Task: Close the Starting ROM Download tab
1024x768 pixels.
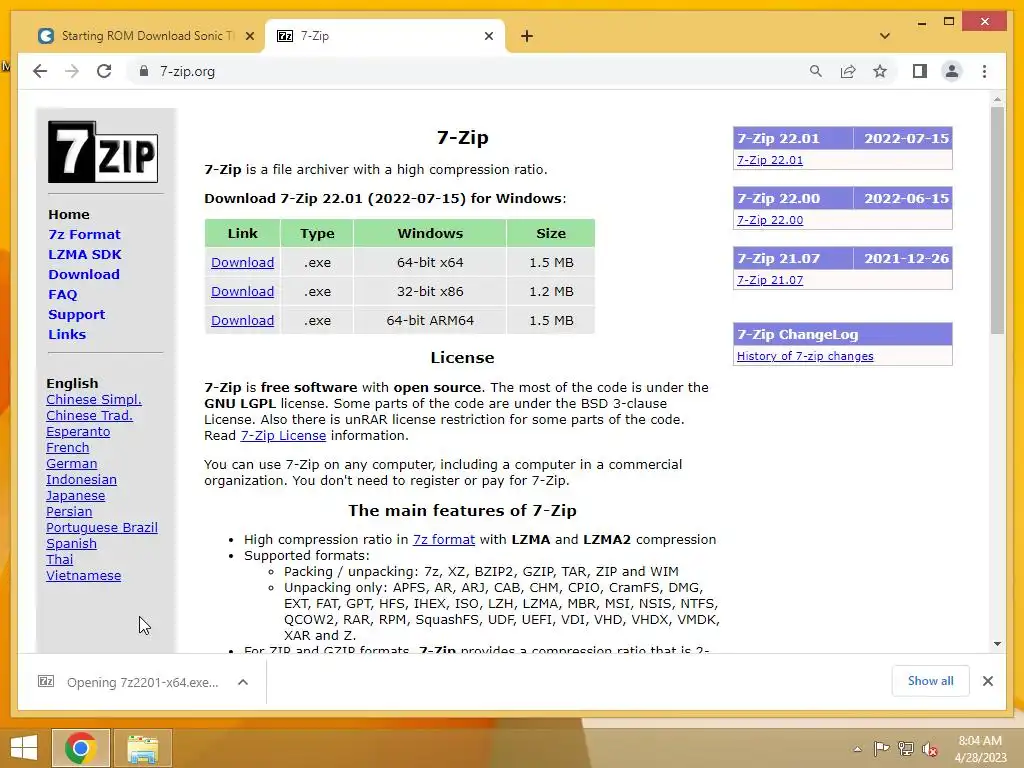Action: tap(249, 36)
